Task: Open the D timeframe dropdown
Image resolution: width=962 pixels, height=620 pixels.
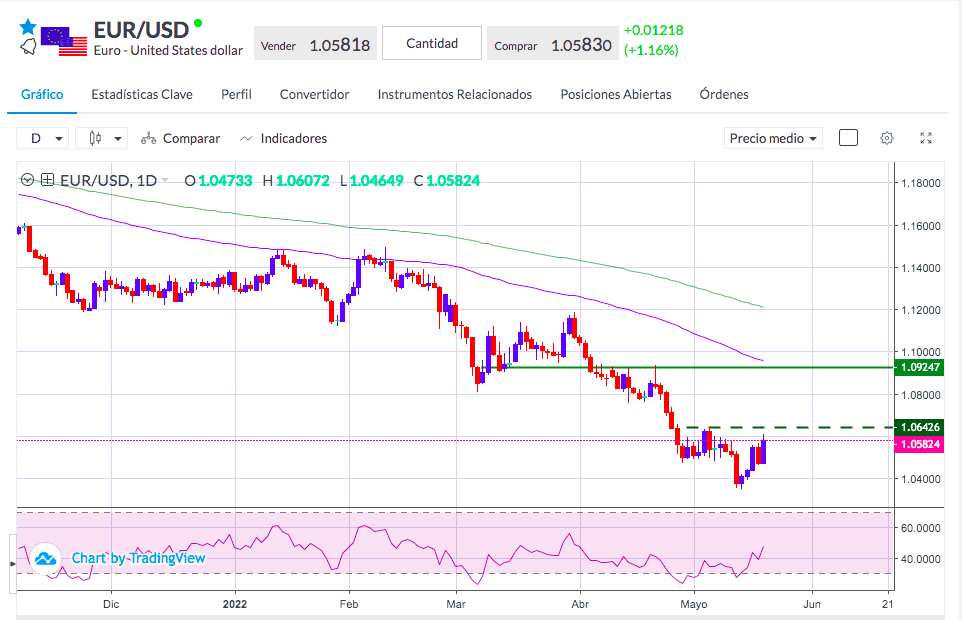Action: tap(42, 139)
